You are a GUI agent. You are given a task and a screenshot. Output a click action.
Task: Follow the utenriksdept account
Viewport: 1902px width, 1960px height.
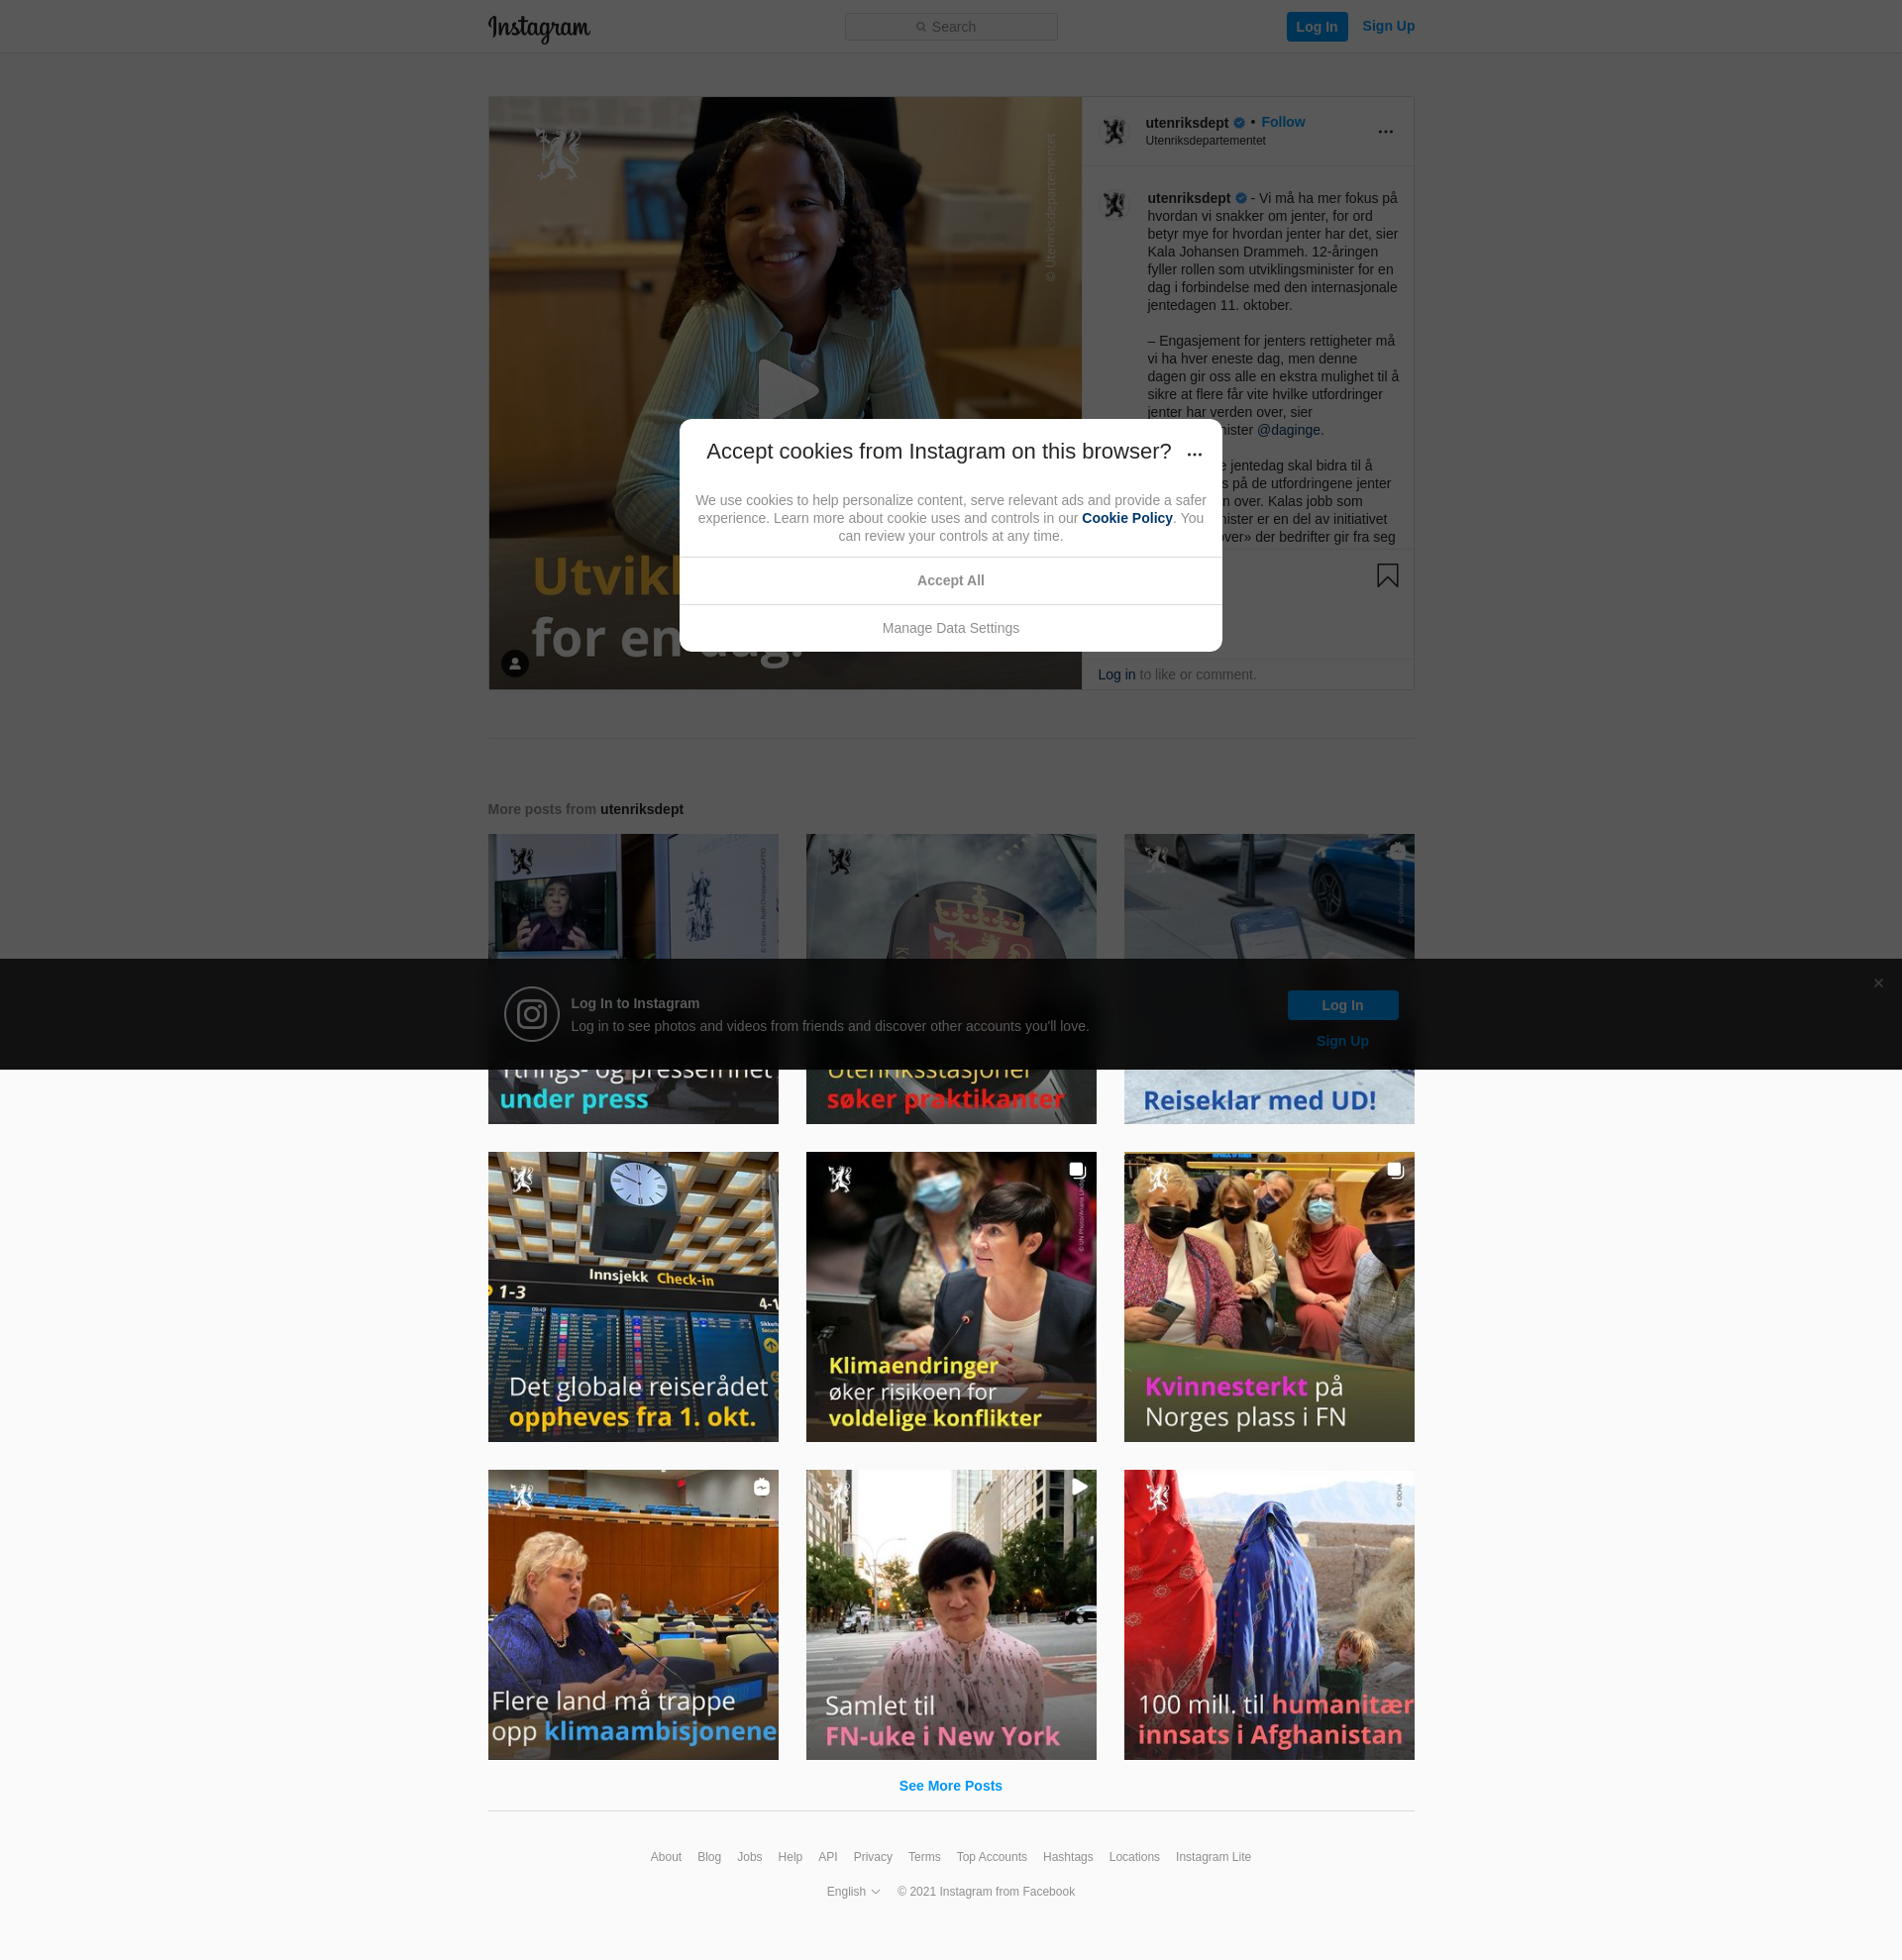1282,122
